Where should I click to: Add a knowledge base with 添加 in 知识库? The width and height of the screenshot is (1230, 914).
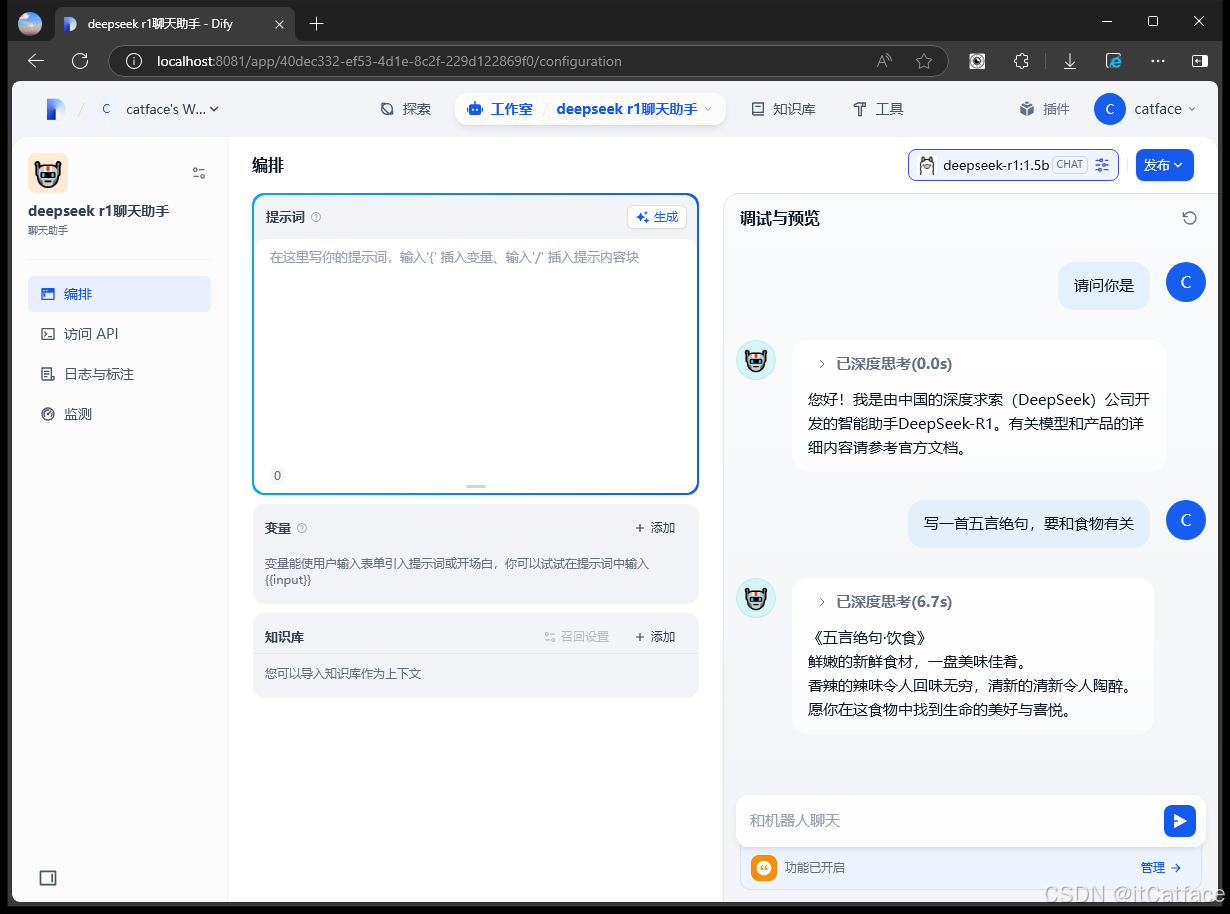click(655, 637)
